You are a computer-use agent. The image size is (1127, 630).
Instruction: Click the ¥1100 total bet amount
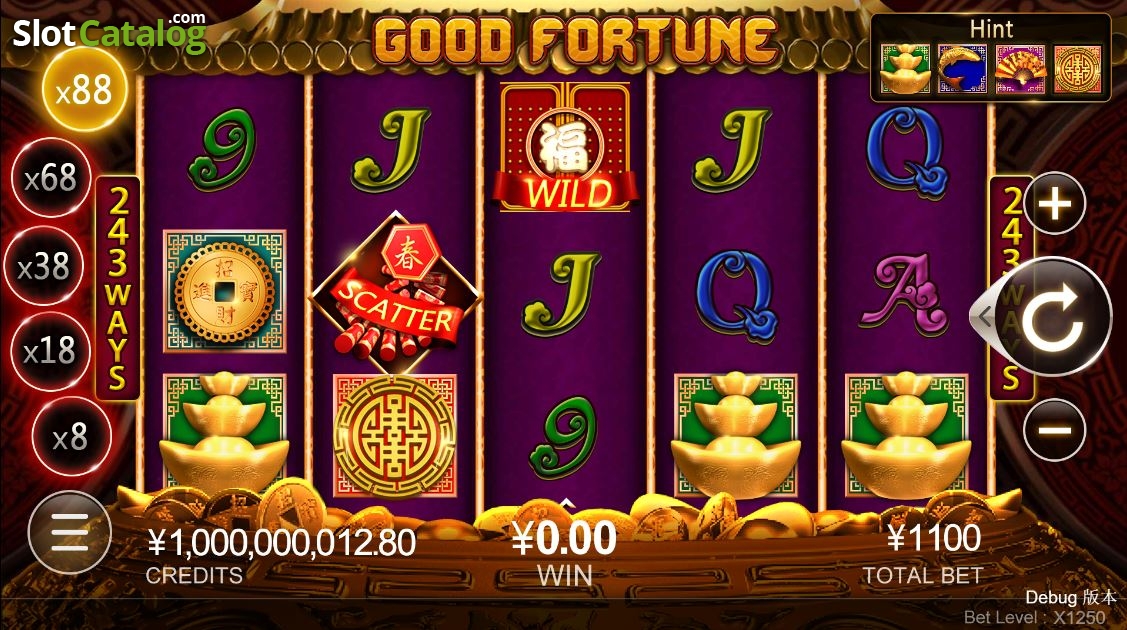[933, 537]
